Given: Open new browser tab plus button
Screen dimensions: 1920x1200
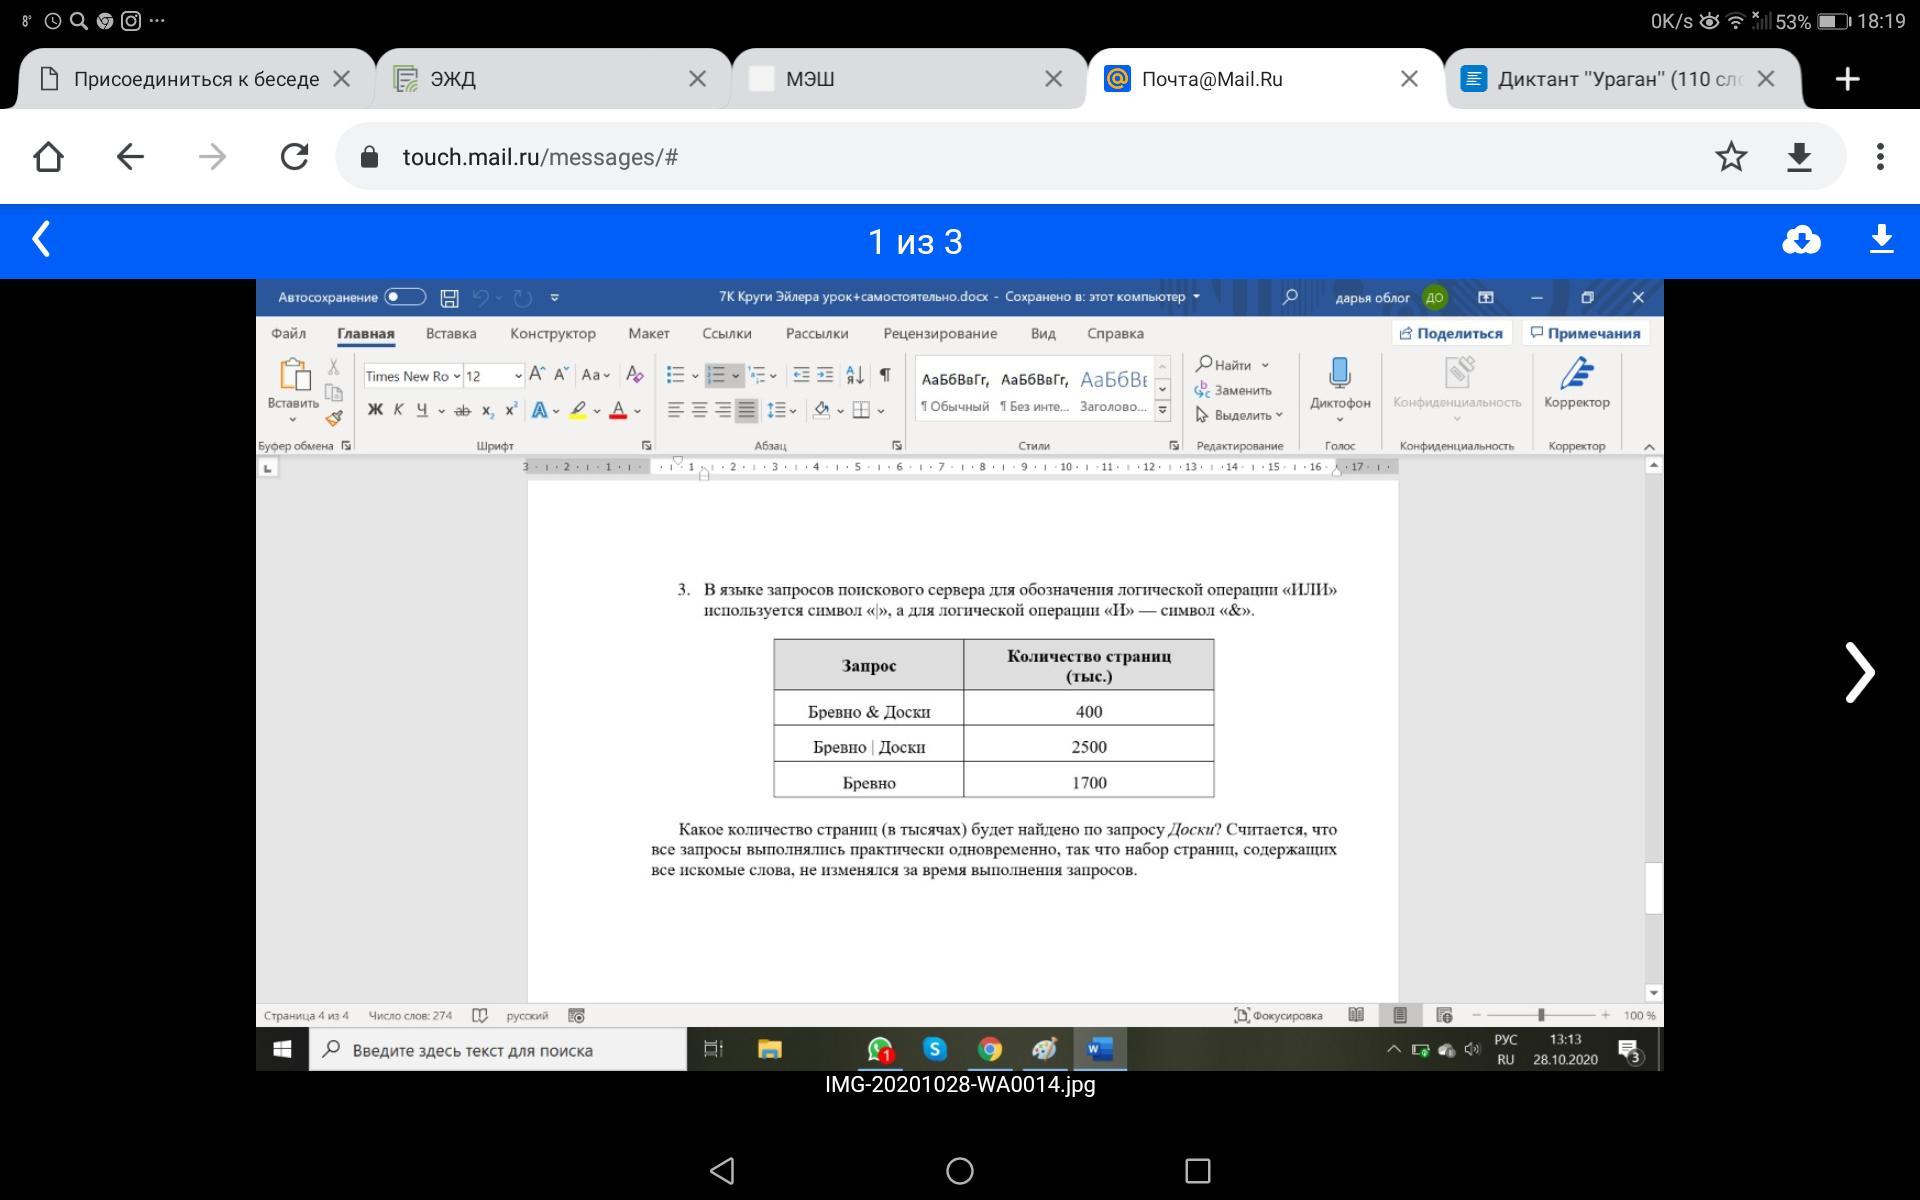Looking at the screenshot, I should 1847,79.
